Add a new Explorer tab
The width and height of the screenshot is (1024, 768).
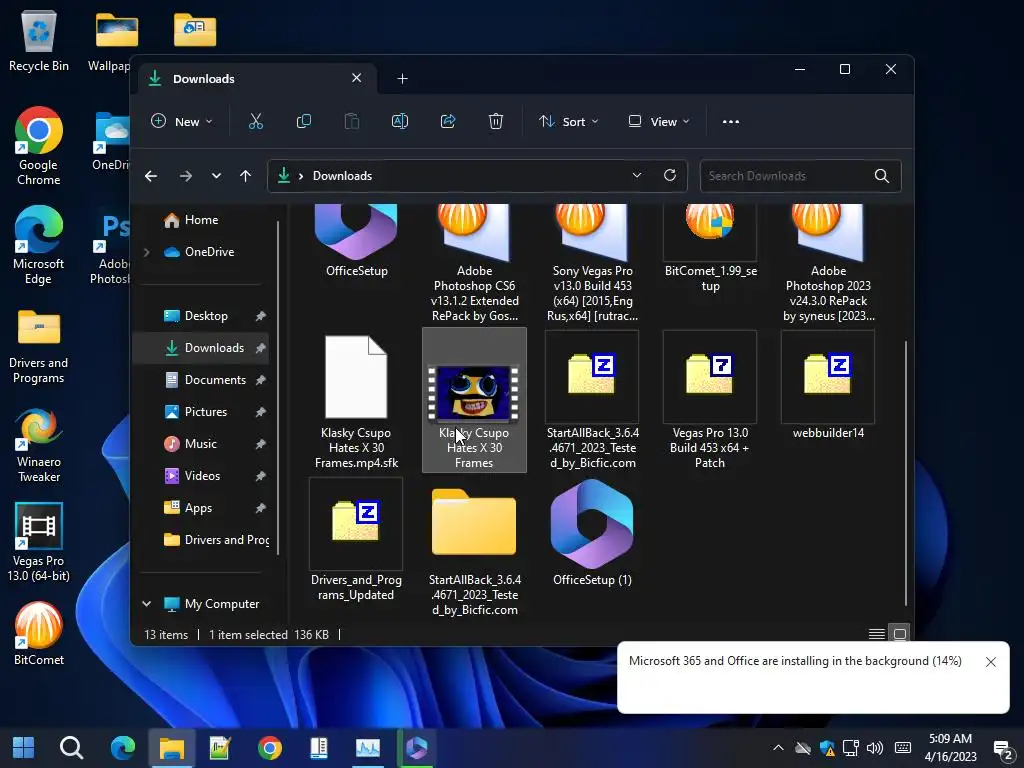tap(402, 78)
